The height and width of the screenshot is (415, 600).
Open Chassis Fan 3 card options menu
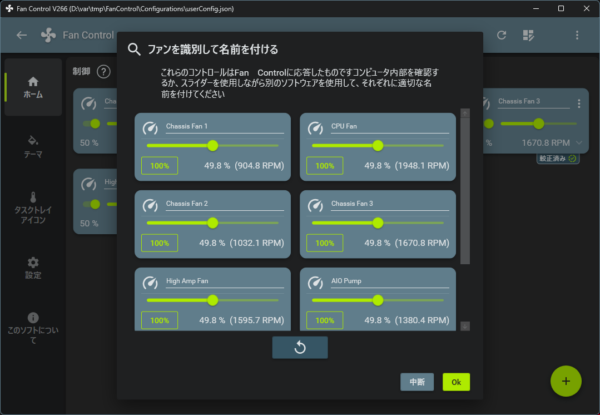coord(579,103)
